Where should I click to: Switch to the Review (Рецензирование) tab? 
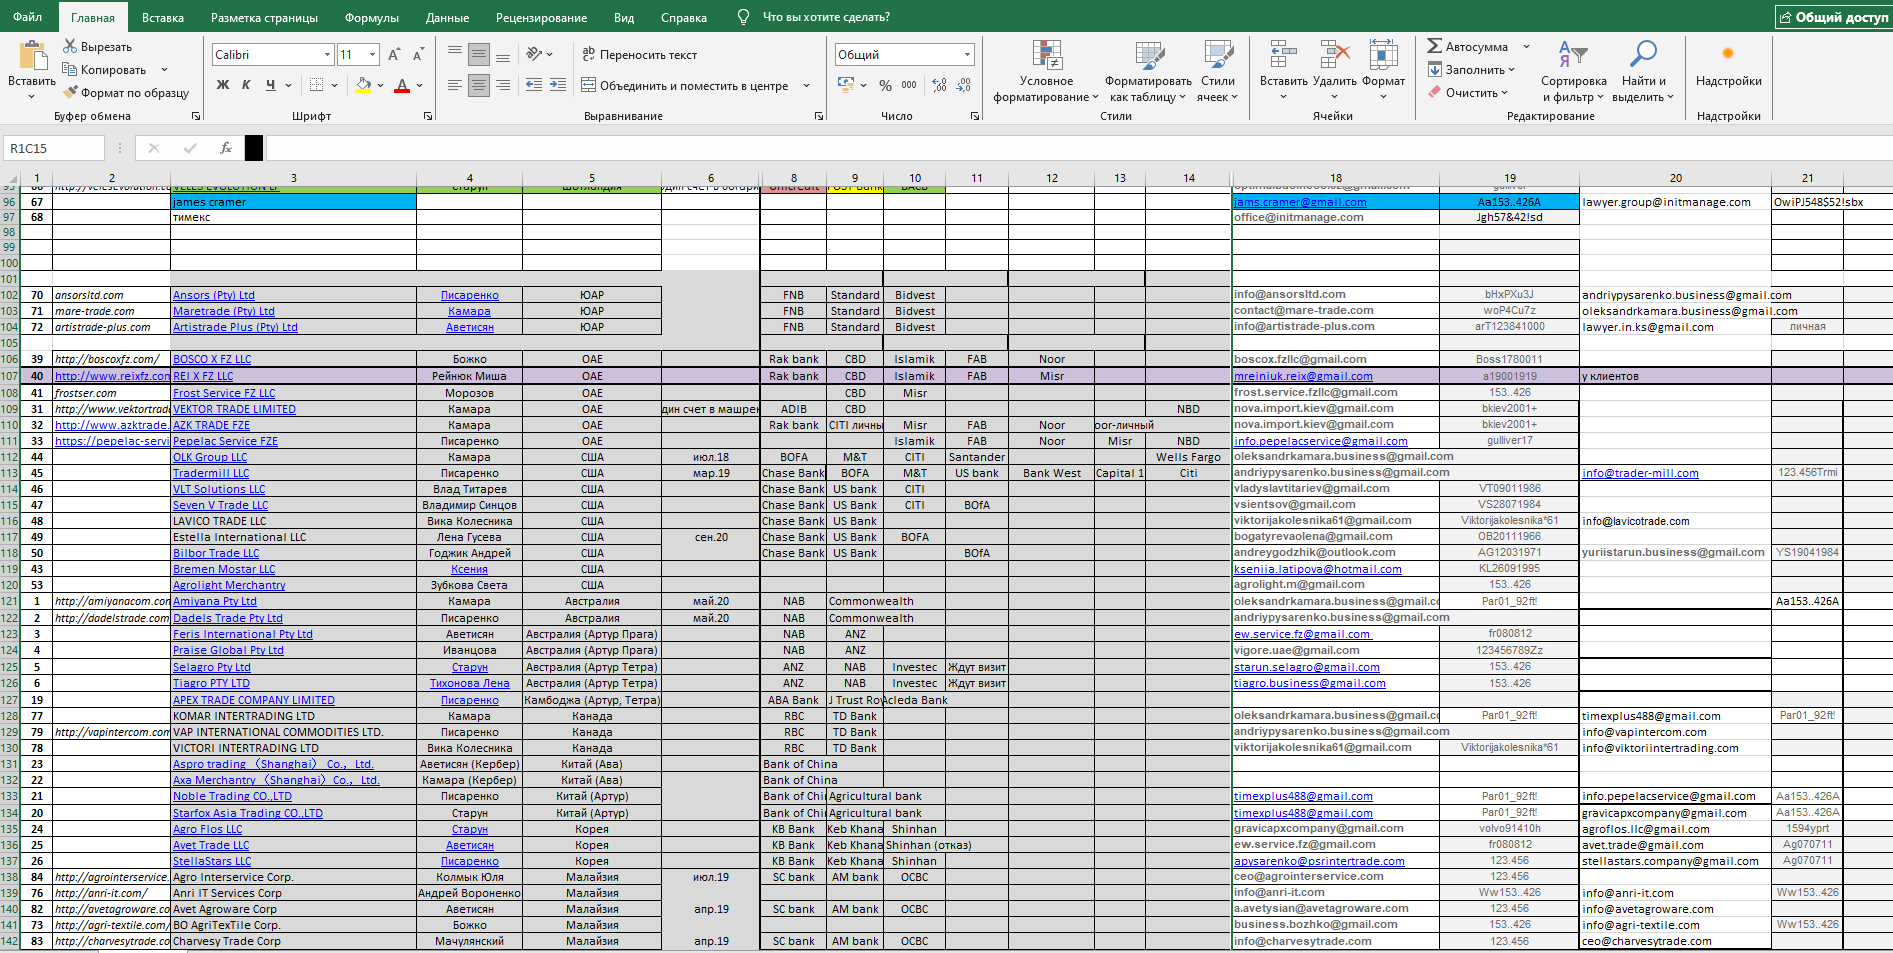541,17
